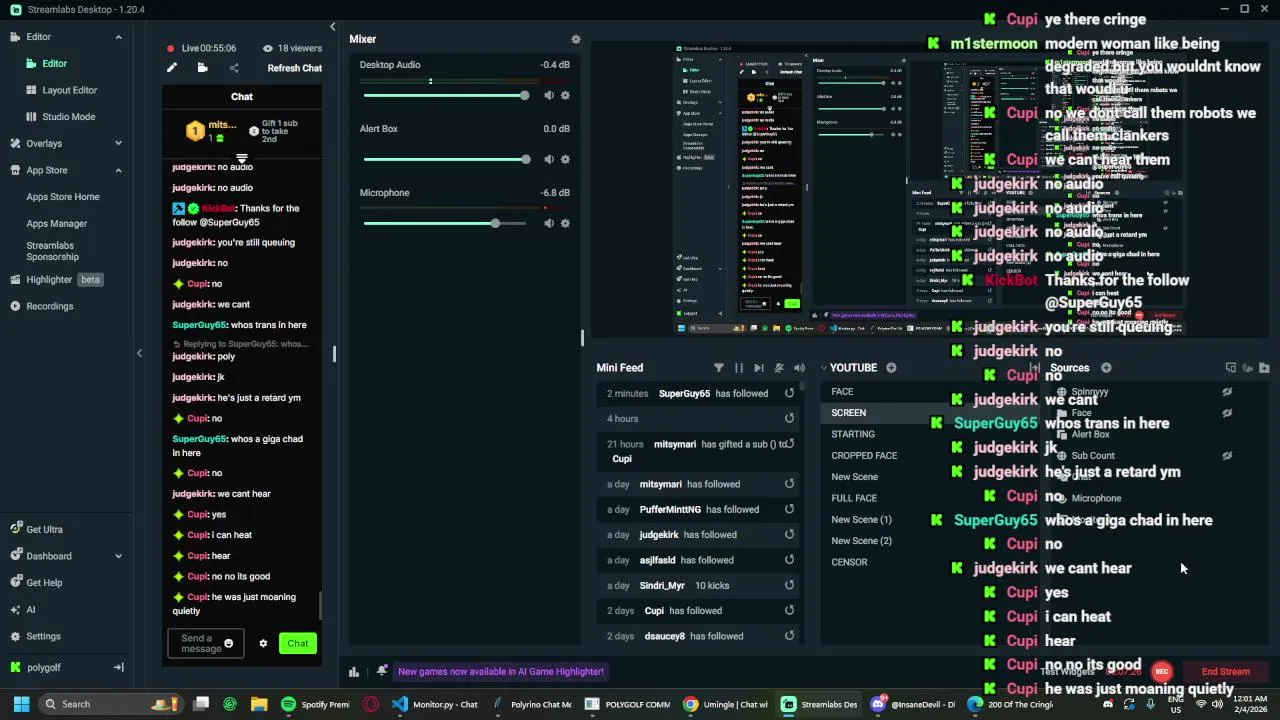The width and height of the screenshot is (1280, 720).
Task: Open Layout Editor in sidebar
Action: tap(69, 90)
